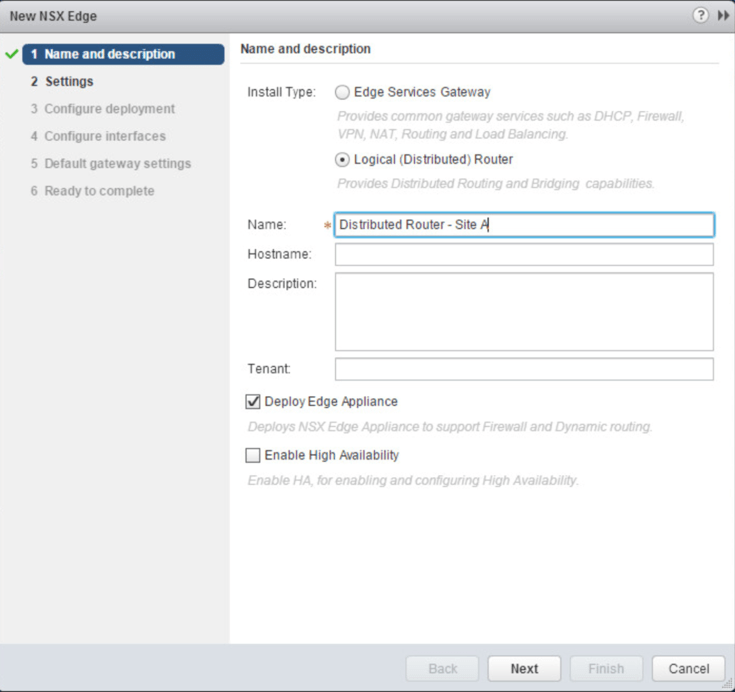The image size is (735, 692).
Task: Select Logical (Distributed) Router option
Action: coord(343,159)
